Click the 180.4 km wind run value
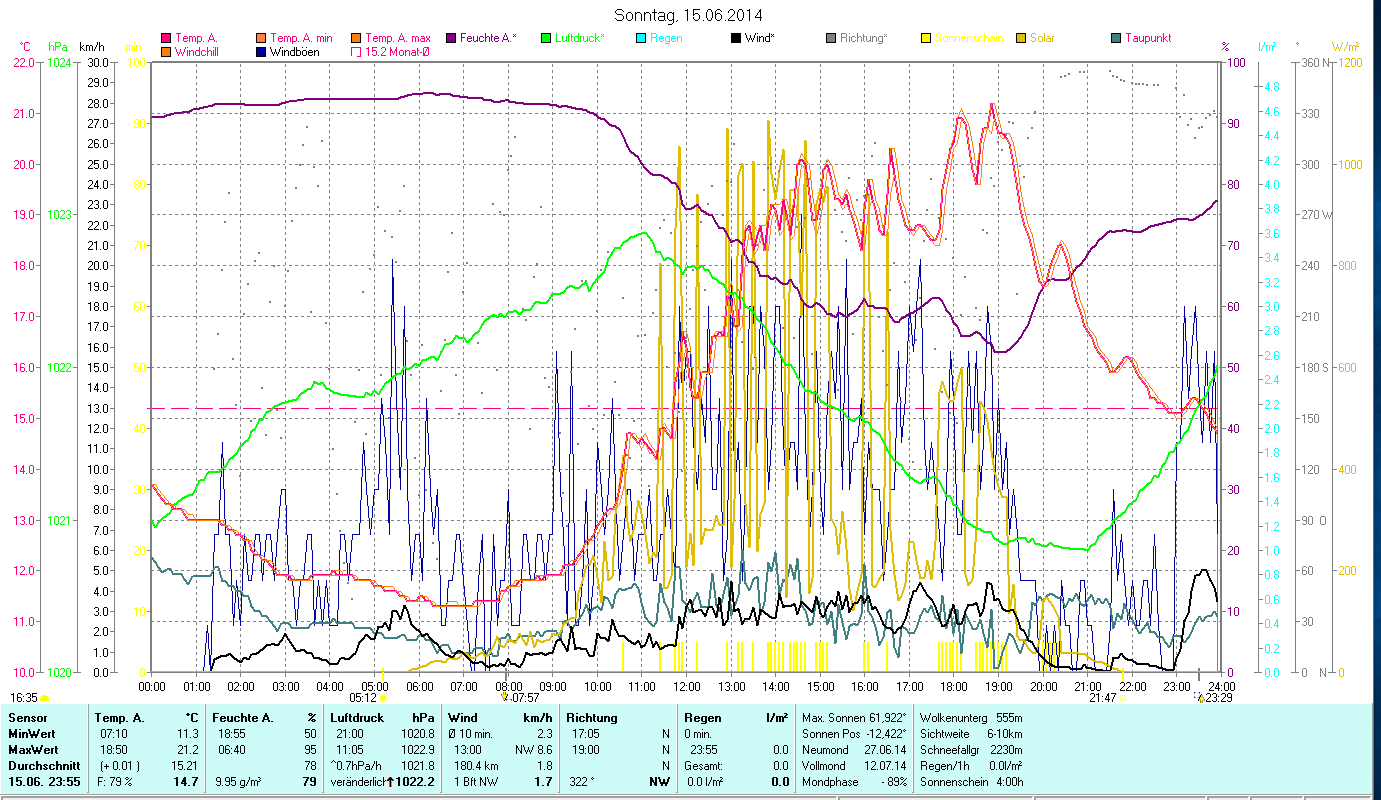 point(477,766)
